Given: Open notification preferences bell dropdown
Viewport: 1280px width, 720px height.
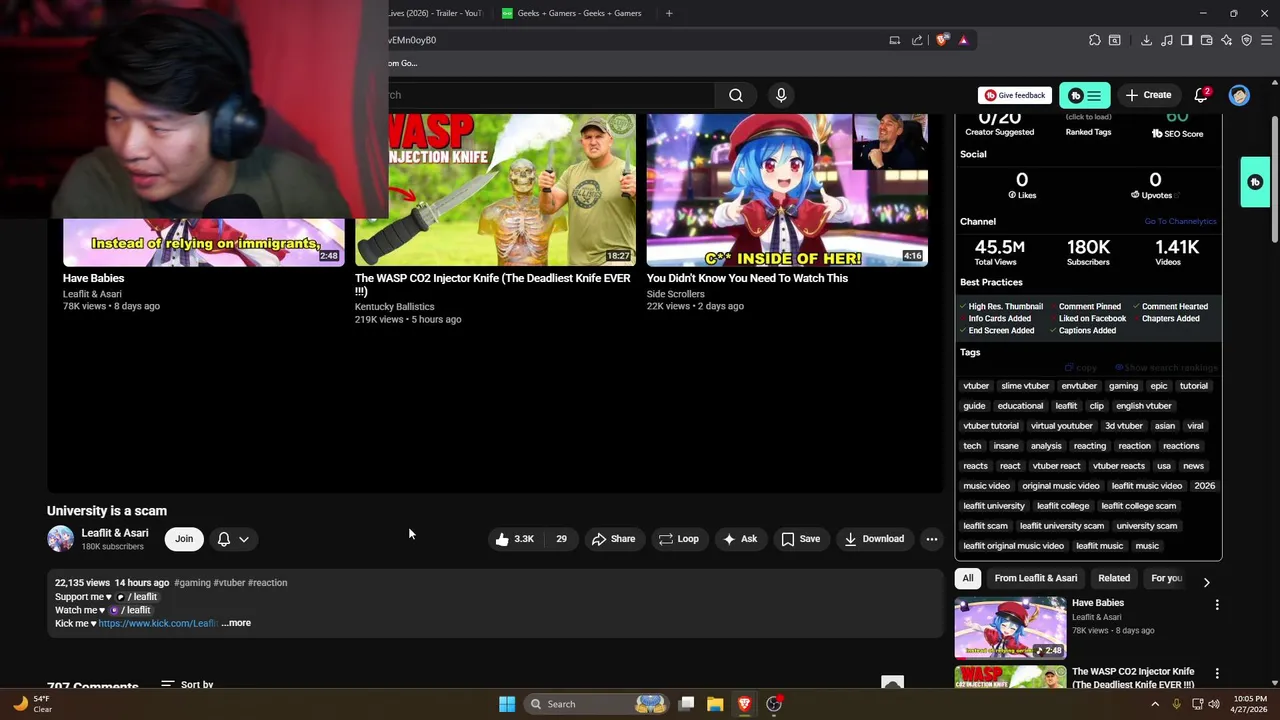Looking at the screenshot, I should [x=233, y=539].
